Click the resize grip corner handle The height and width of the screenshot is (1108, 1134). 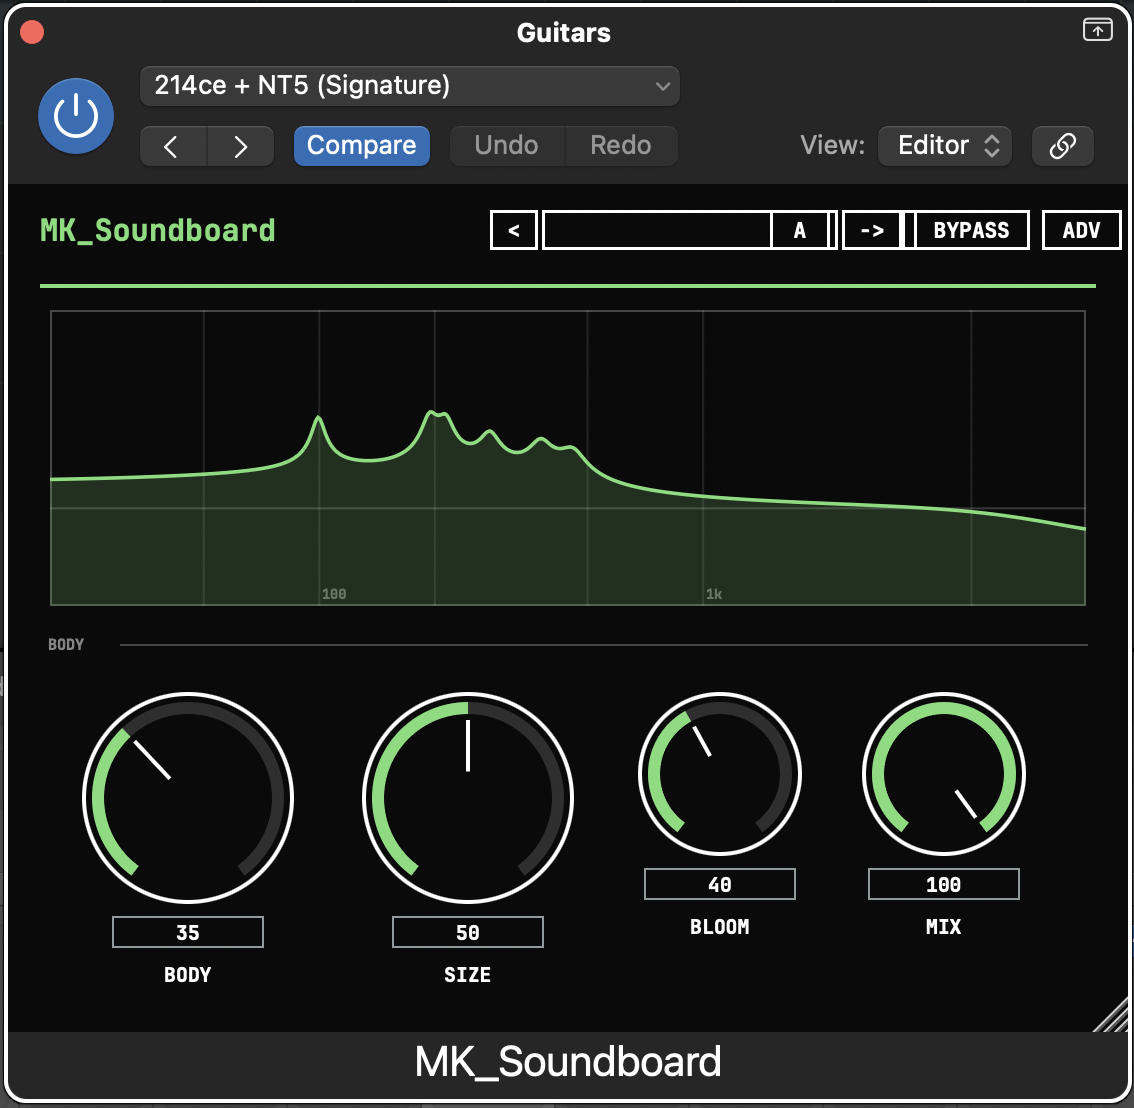click(x=1111, y=1015)
